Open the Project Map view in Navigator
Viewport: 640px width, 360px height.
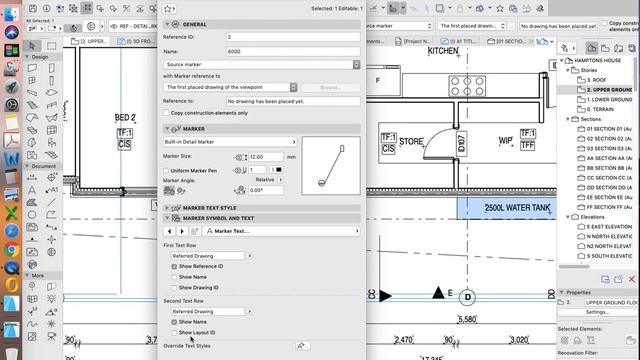591,48
